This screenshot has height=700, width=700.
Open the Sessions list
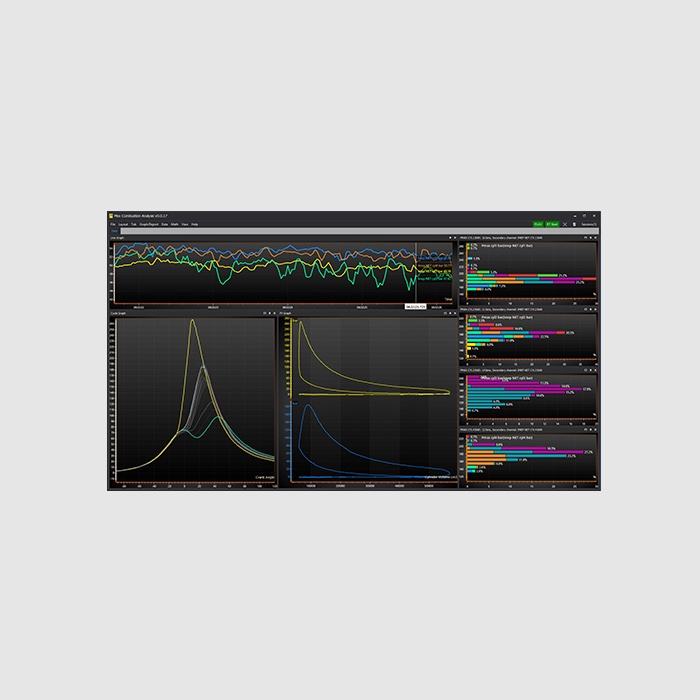(x=589, y=224)
